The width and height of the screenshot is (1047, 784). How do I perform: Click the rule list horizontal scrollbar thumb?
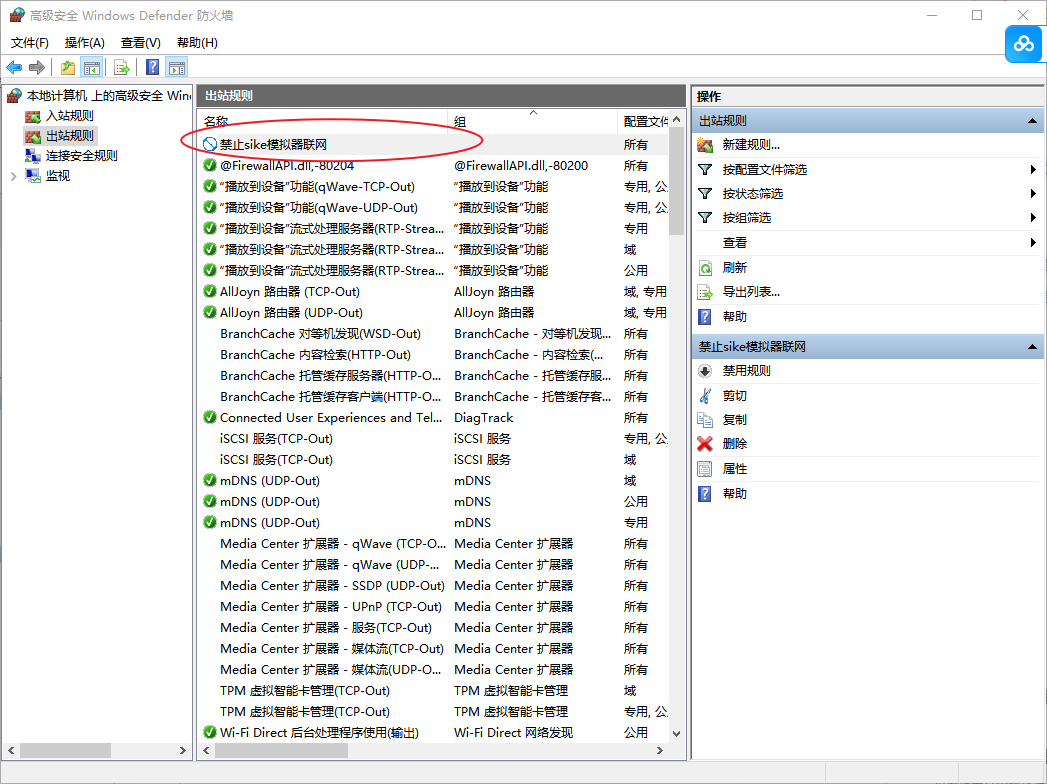[x=281, y=751]
